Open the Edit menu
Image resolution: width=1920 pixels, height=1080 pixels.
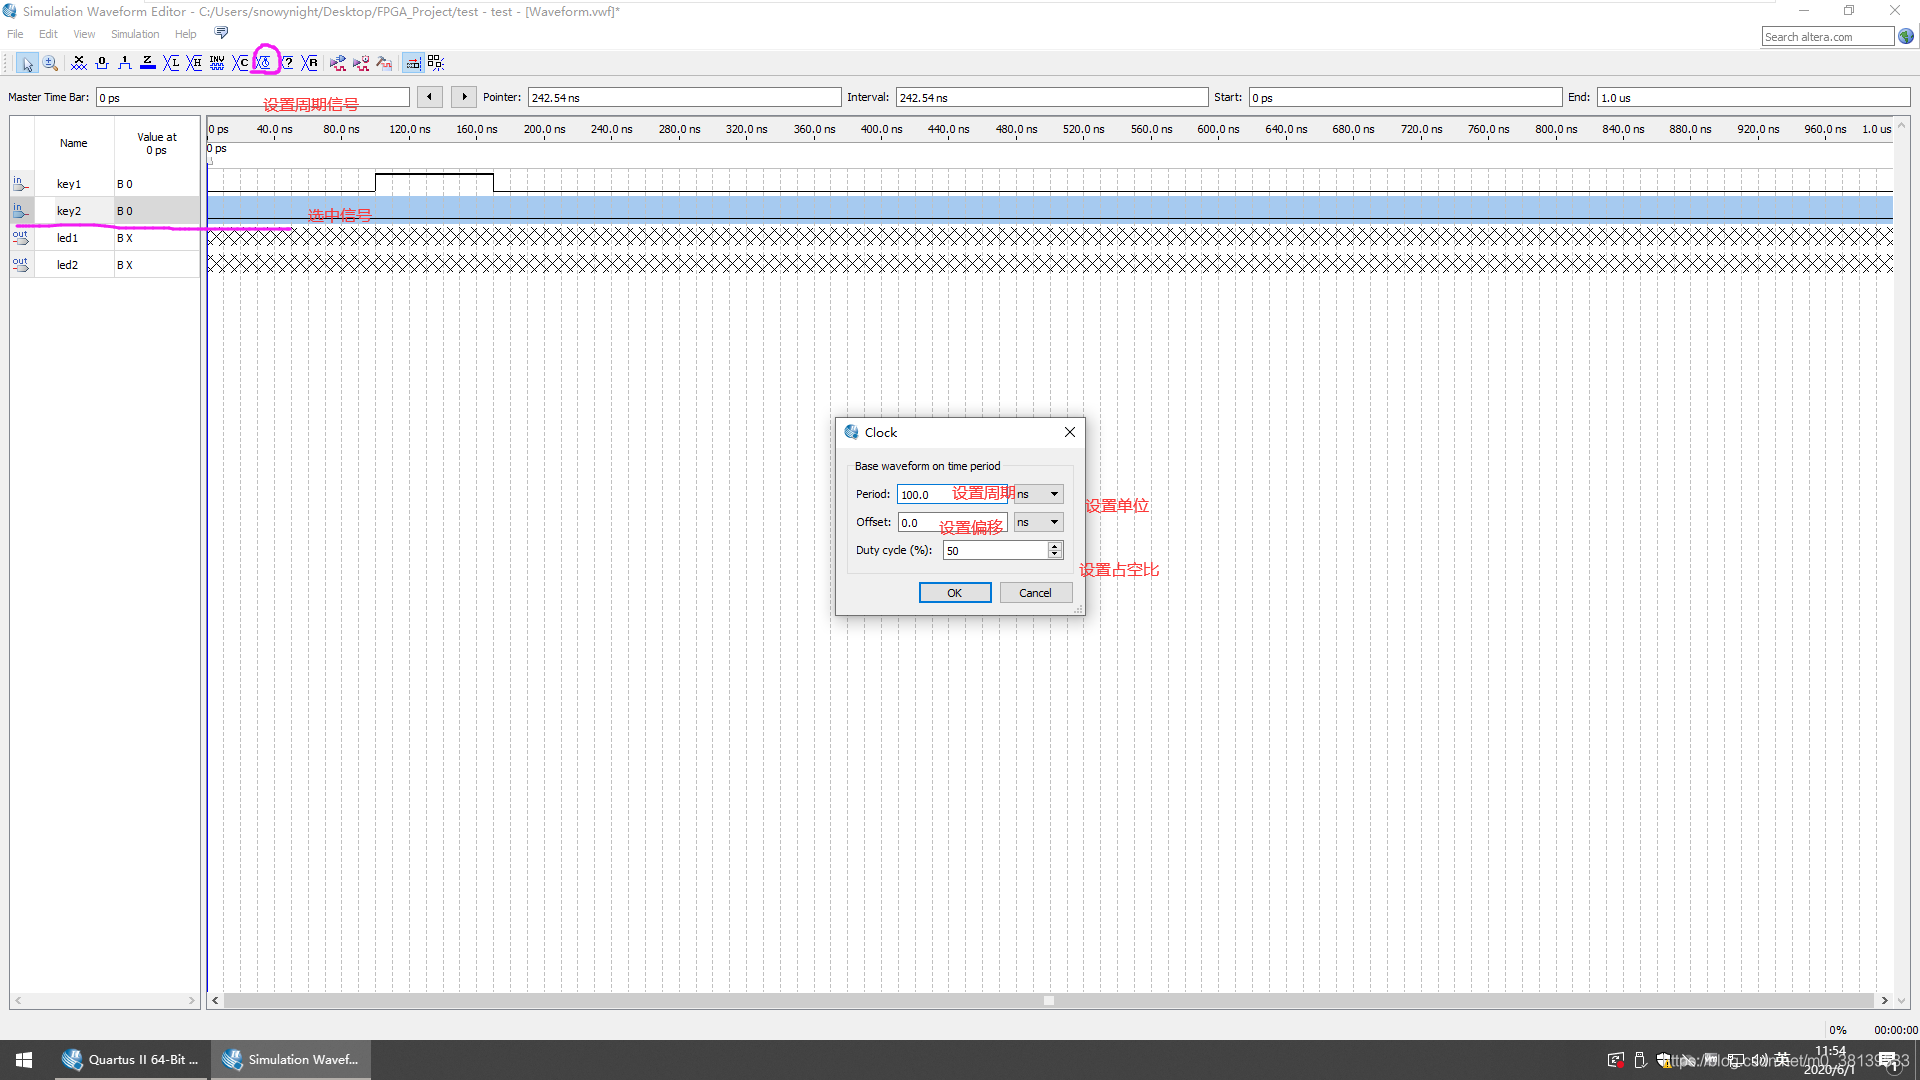click(48, 34)
